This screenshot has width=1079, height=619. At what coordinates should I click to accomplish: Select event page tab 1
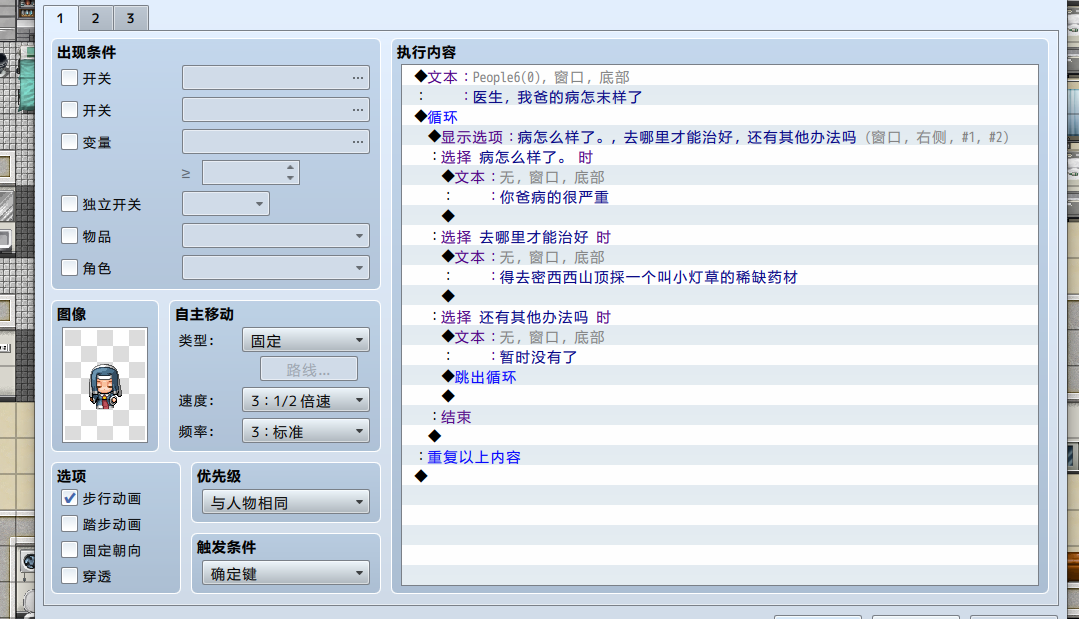coord(61,19)
